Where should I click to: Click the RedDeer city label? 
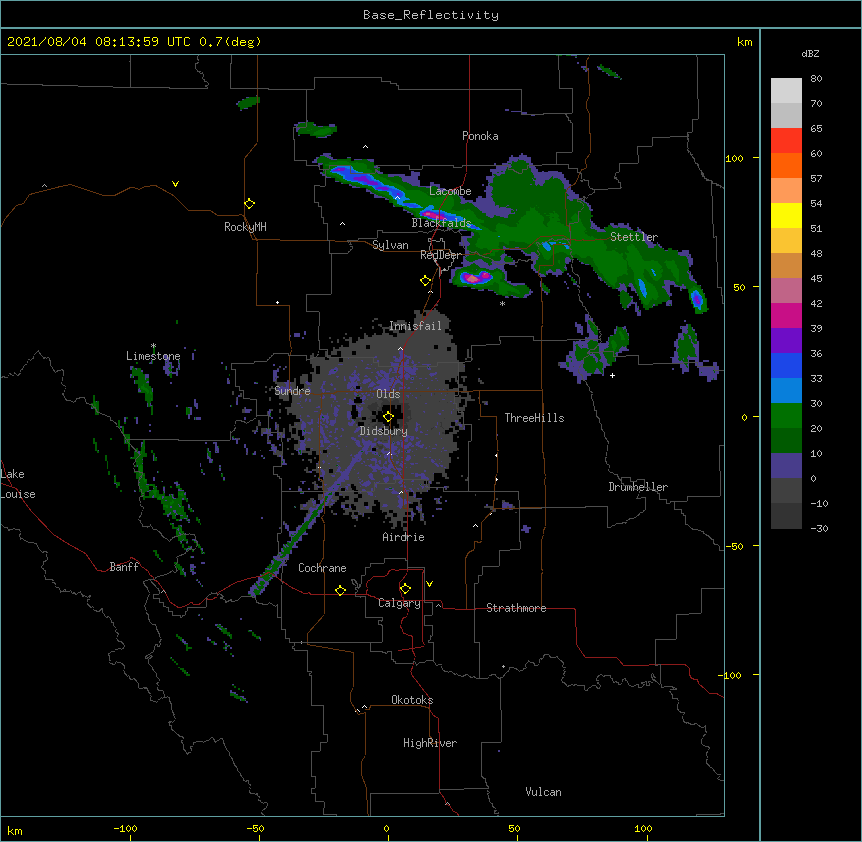pos(441,255)
